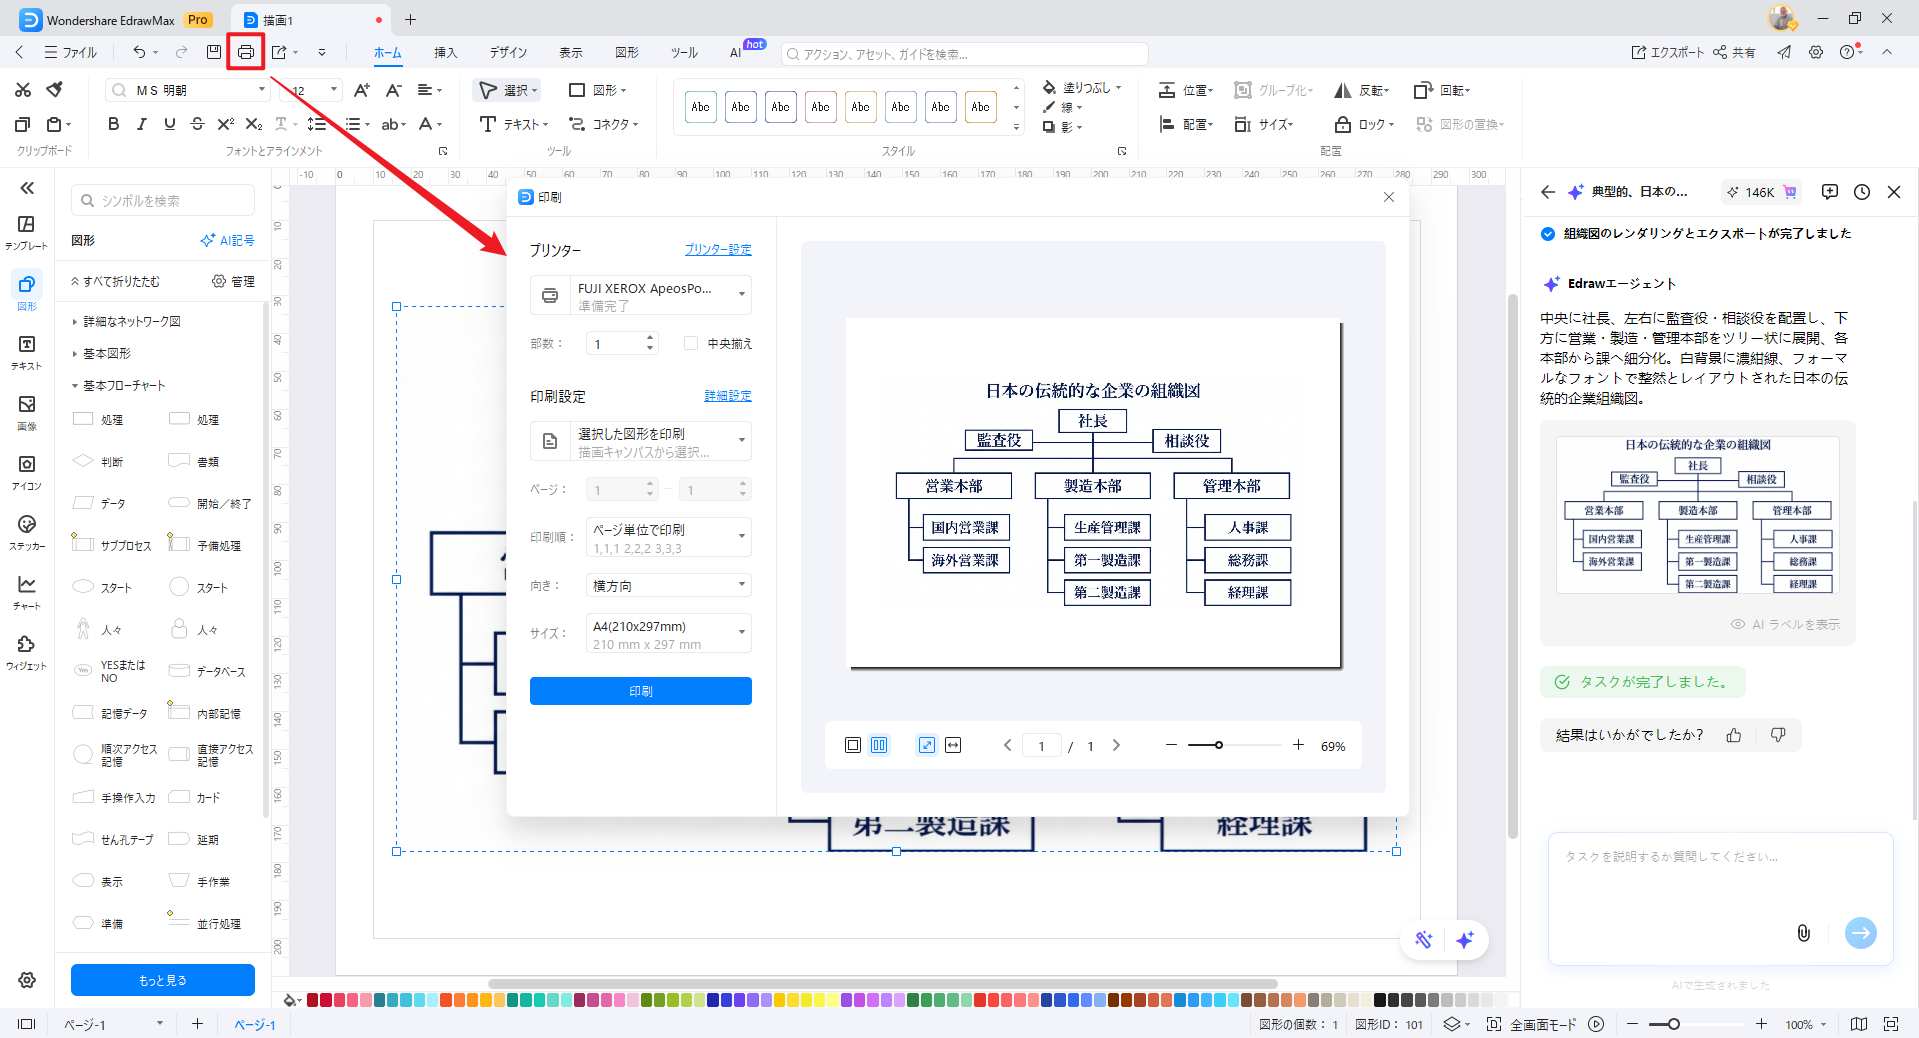Click the print preview zoom slider
This screenshot has height=1038, width=1919.
click(x=1219, y=745)
